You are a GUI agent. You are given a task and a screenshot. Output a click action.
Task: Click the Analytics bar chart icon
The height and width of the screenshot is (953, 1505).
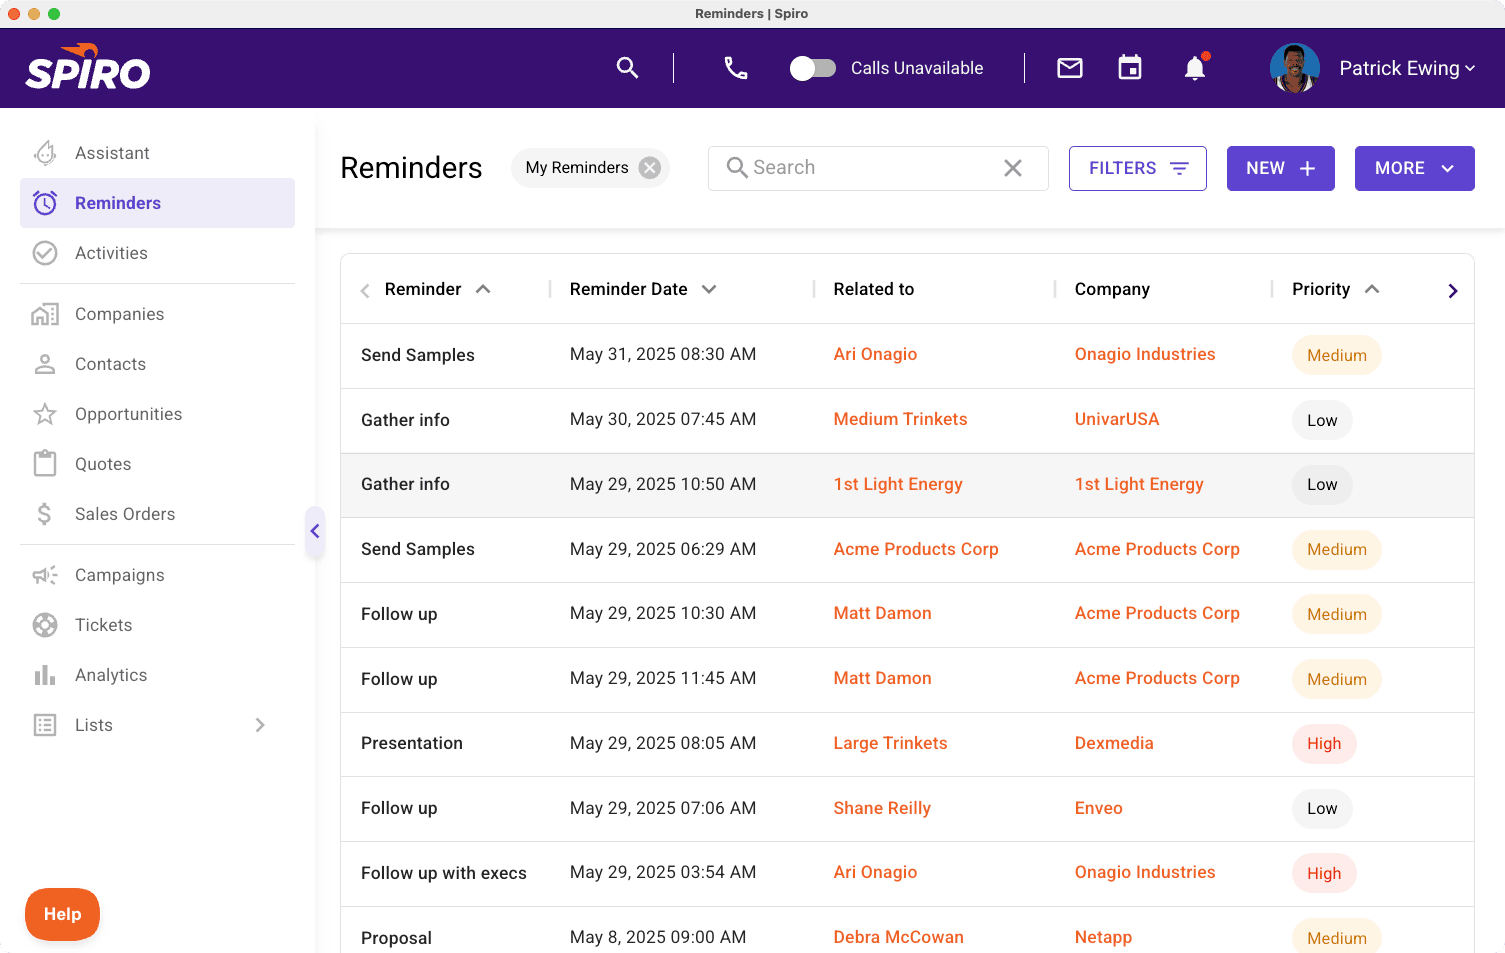point(45,675)
